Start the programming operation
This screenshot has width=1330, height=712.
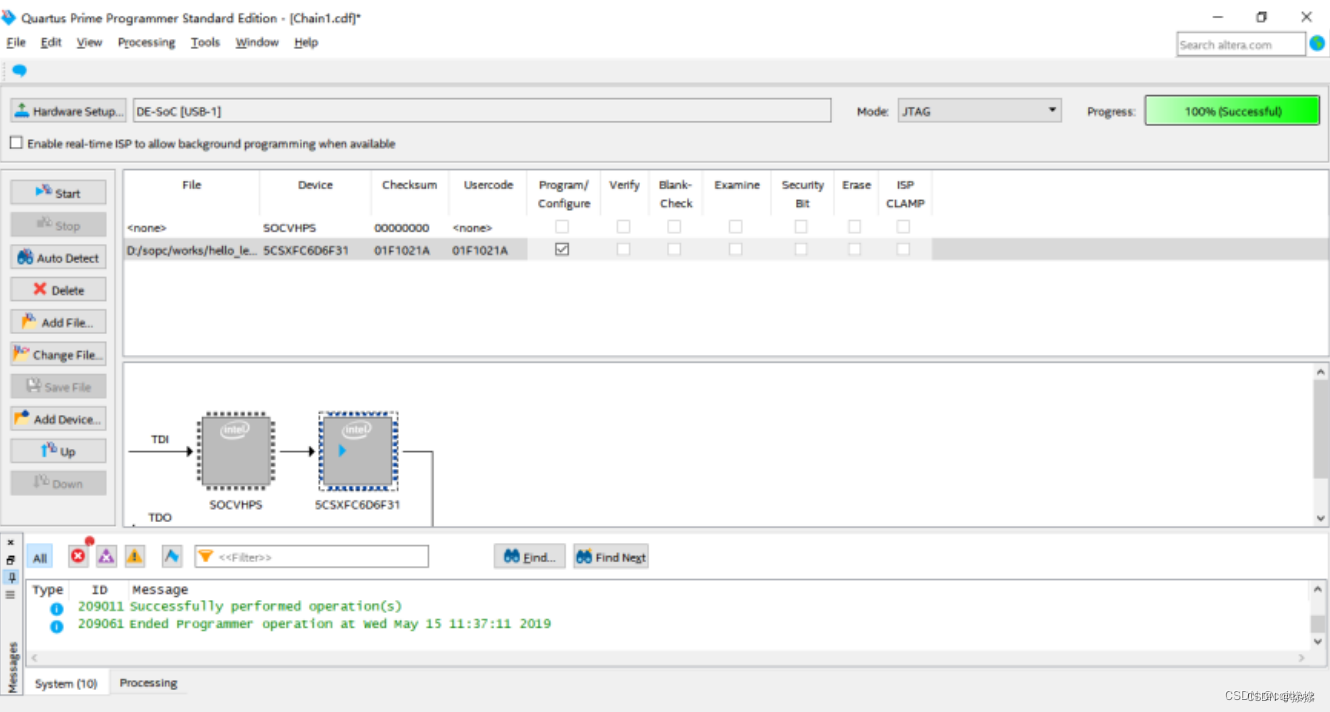click(x=58, y=193)
